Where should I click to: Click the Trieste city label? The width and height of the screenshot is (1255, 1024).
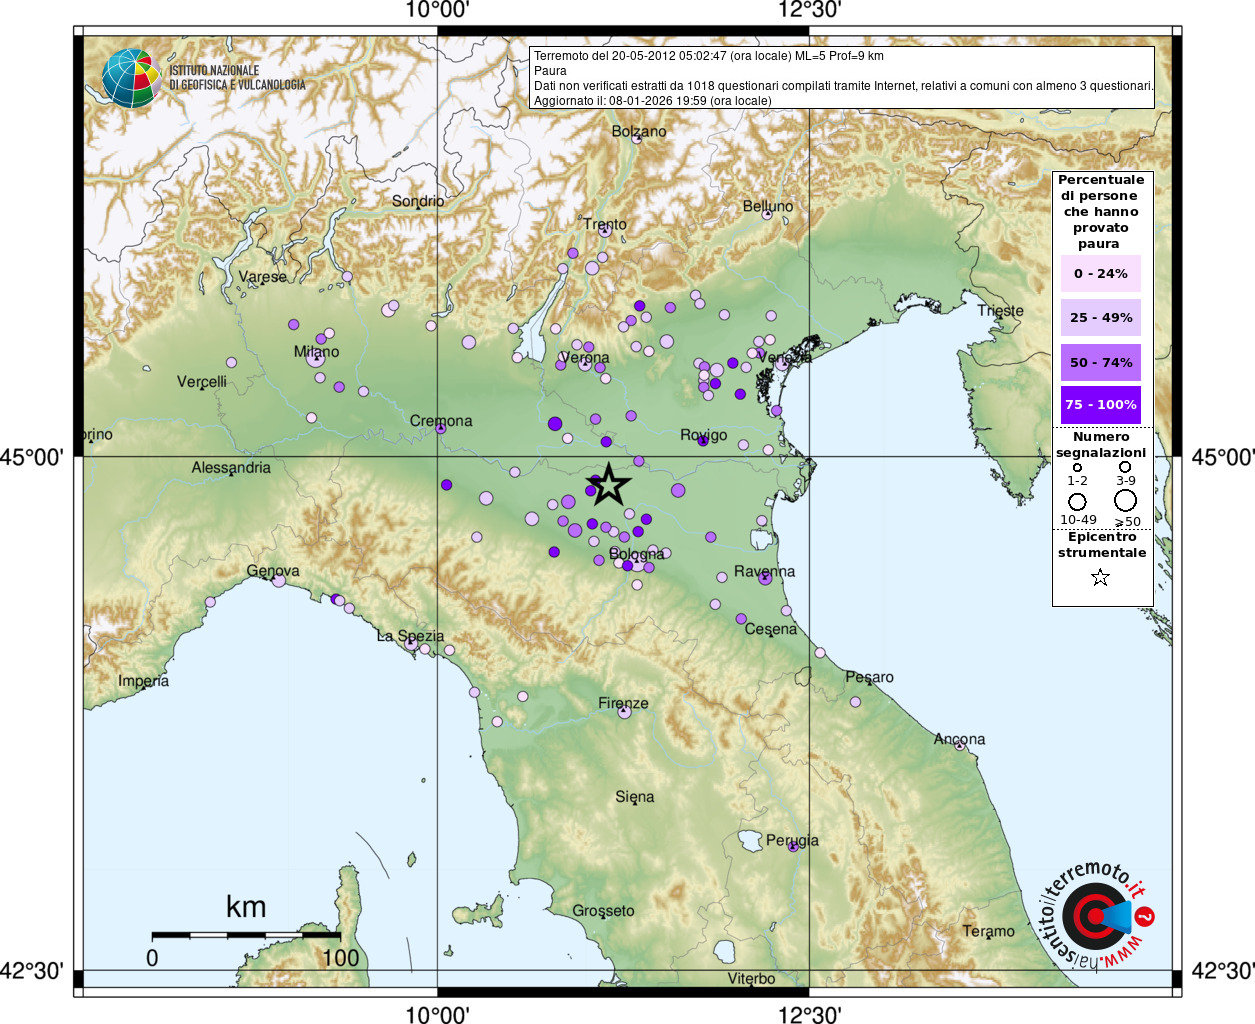1000,311
